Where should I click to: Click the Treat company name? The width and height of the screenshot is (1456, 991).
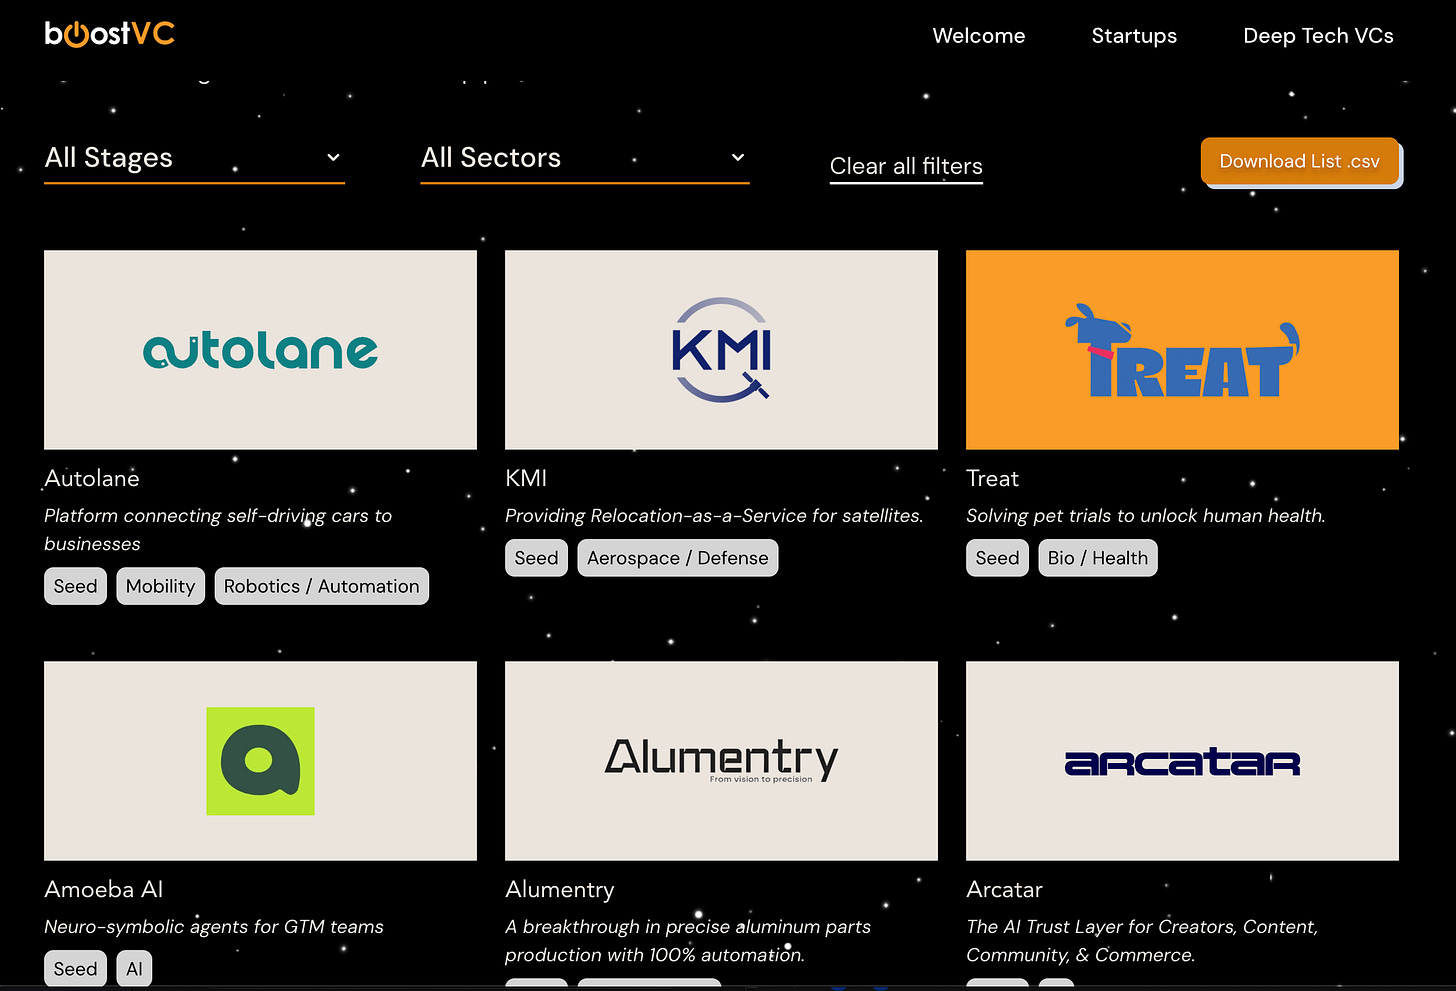[x=992, y=479]
